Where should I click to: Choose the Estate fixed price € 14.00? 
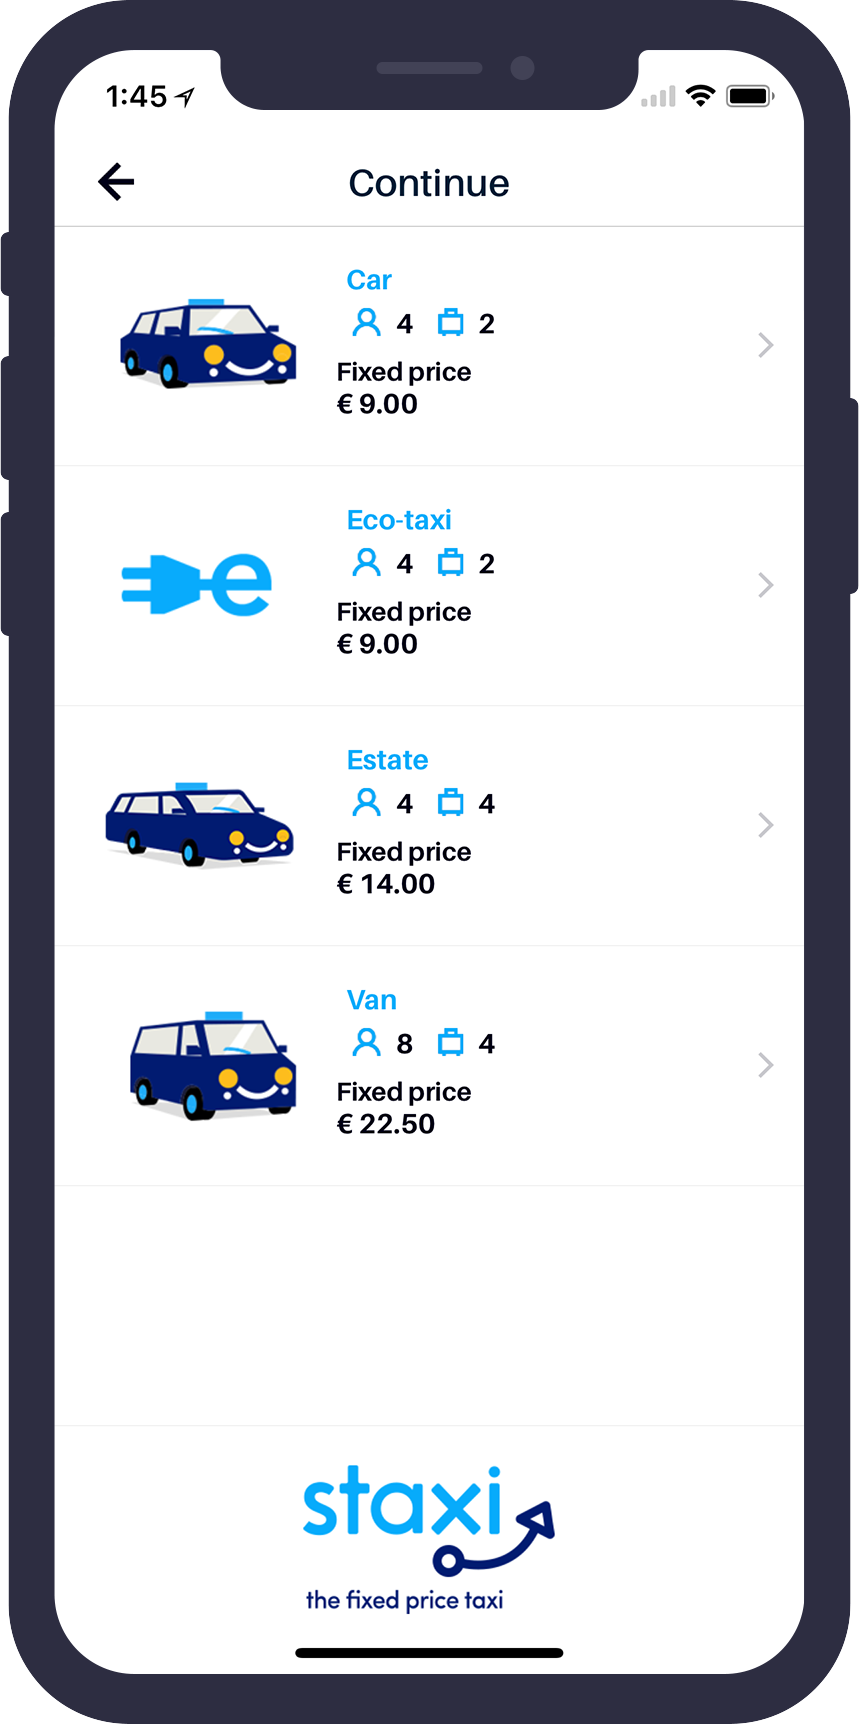[386, 884]
